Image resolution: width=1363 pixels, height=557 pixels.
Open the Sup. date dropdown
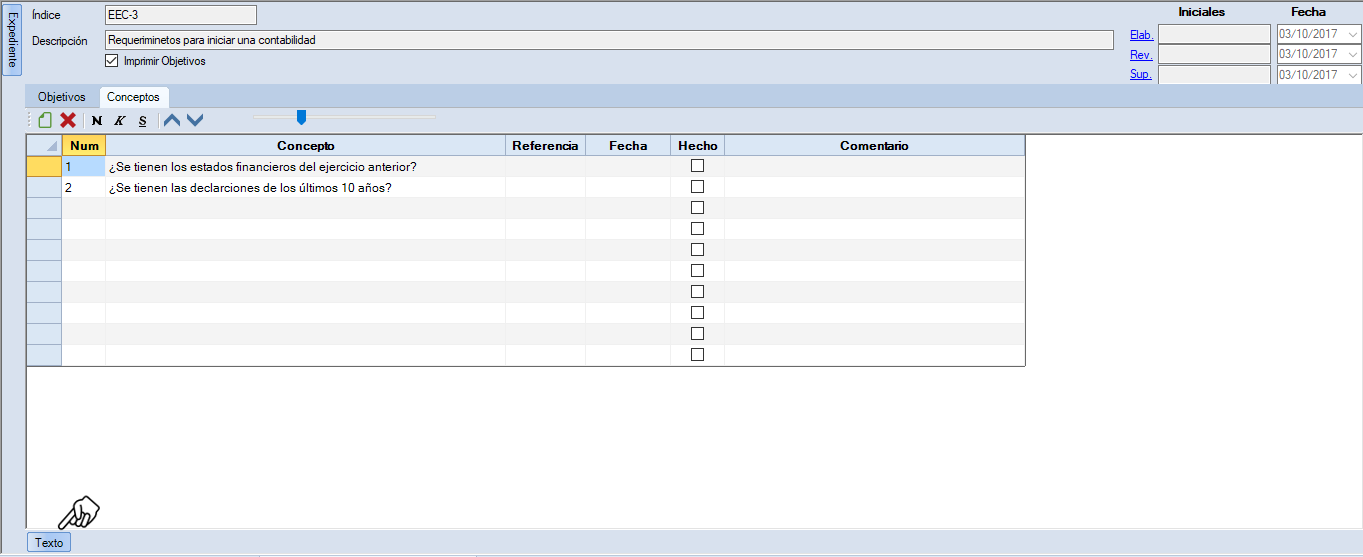point(1353,76)
